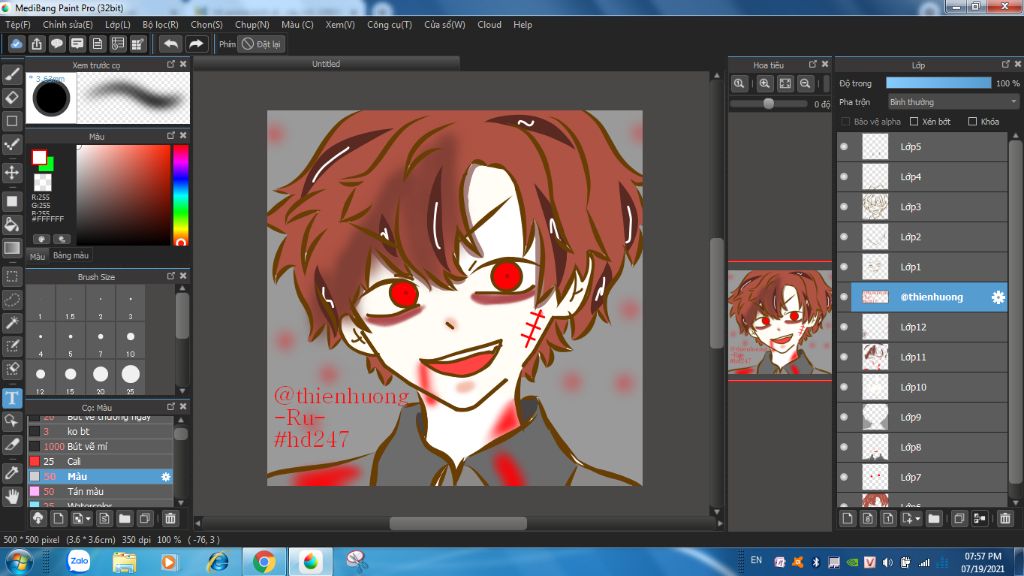
Task: Select the Untitled canvas tab
Action: [326, 63]
